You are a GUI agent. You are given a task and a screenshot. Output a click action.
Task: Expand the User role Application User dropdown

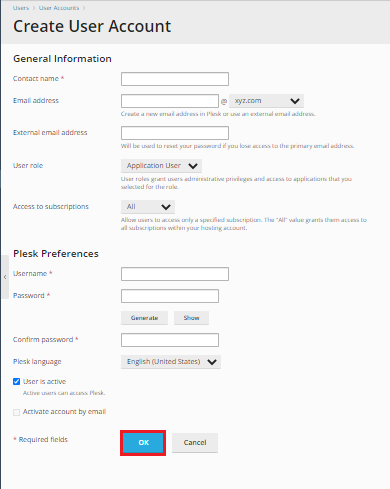tap(161, 166)
